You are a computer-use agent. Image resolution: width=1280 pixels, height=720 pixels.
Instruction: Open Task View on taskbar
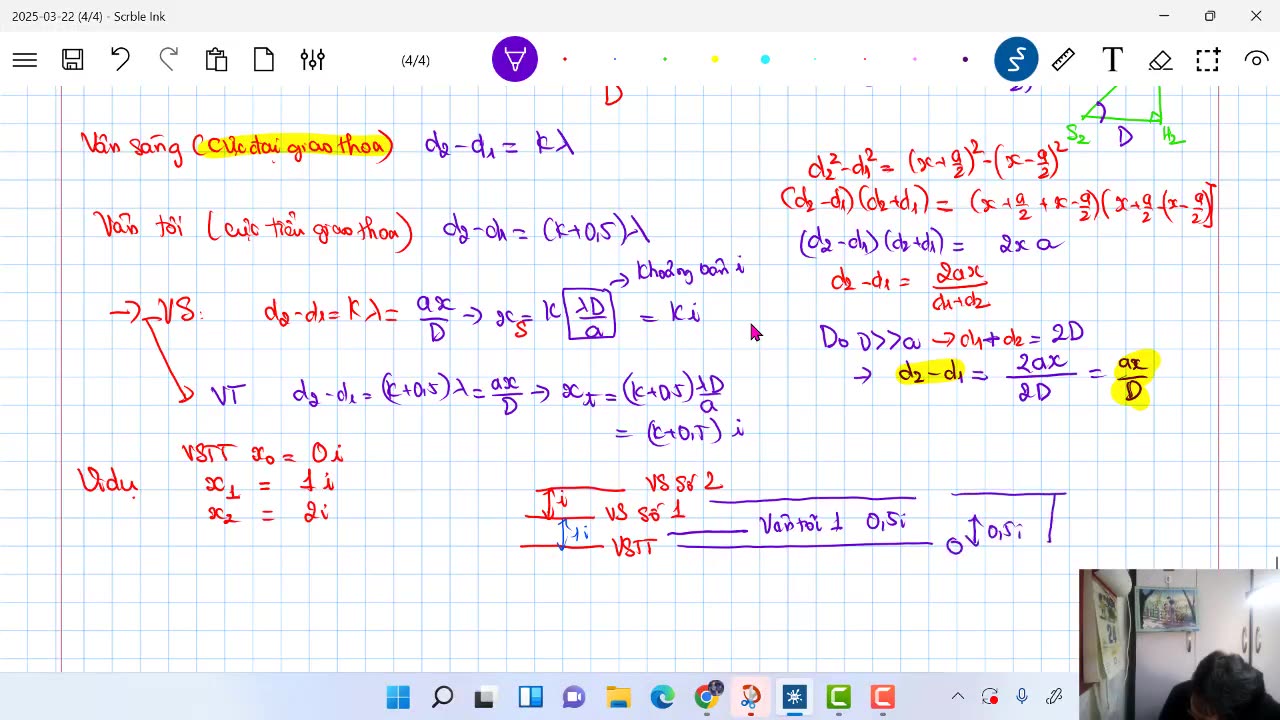click(486, 697)
